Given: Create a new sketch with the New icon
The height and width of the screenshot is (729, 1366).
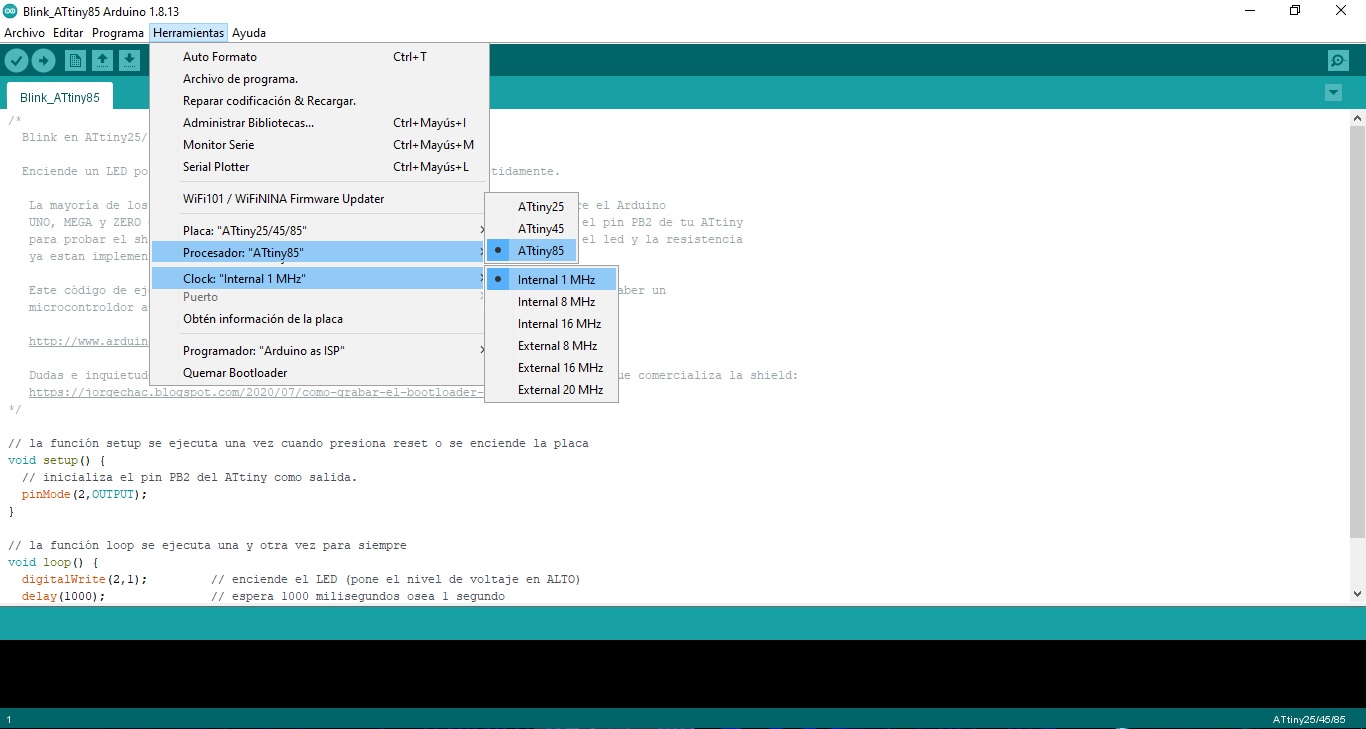Looking at the screenshot, I should pos(75,60).
